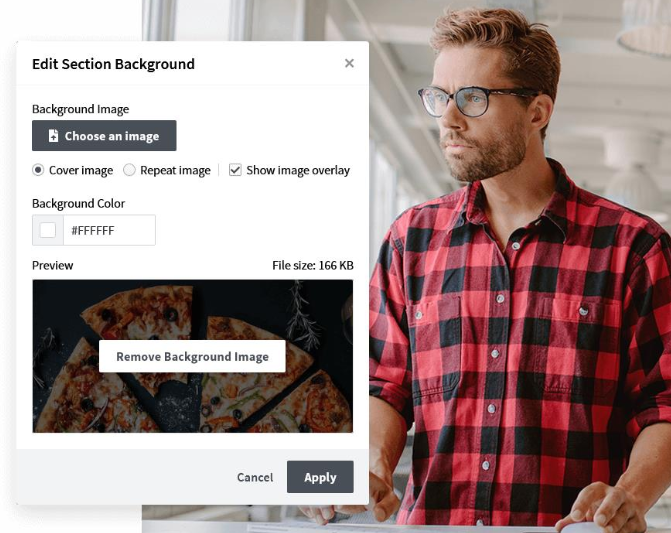The height and width of the screenshot is (533, 671).
Task: Open the white background color swatch
Action: pyautogui.click(x=48, y=230)
